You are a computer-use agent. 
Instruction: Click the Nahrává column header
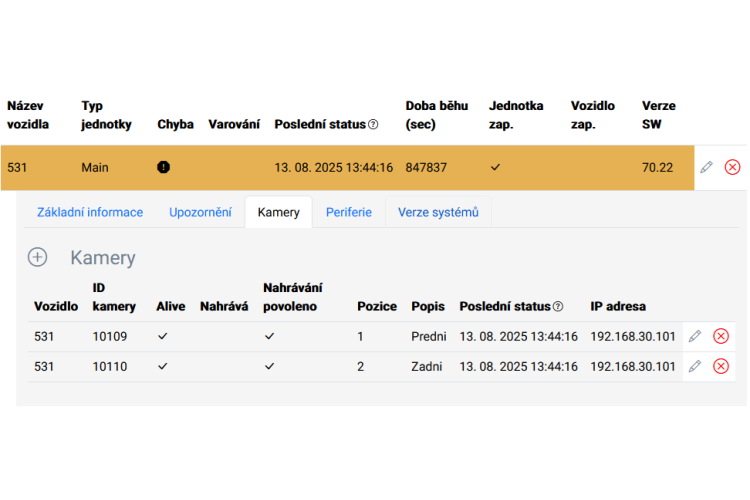pyautogui.click(x=224, y=307)
